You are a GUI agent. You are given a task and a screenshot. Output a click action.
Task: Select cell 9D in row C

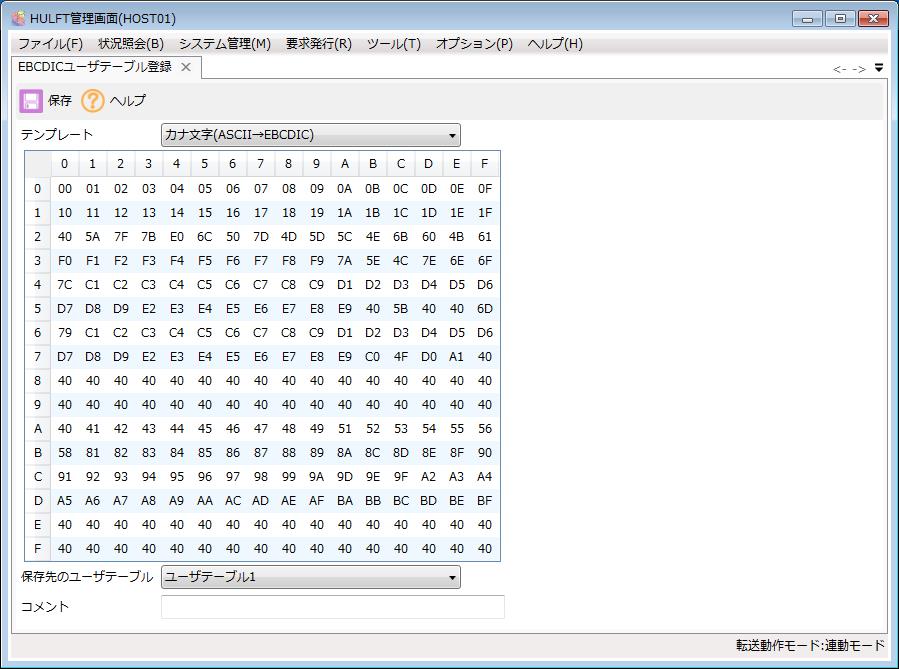[345, 477]
